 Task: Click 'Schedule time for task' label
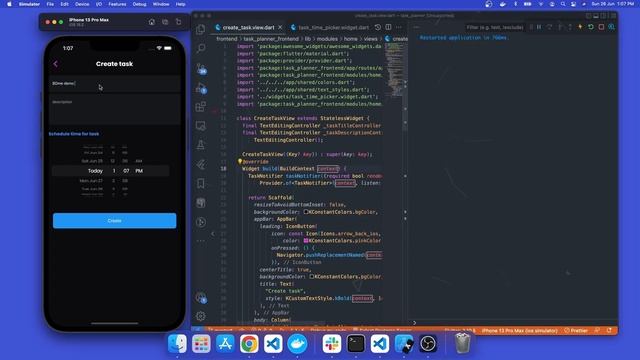click(x=74, y=134)
